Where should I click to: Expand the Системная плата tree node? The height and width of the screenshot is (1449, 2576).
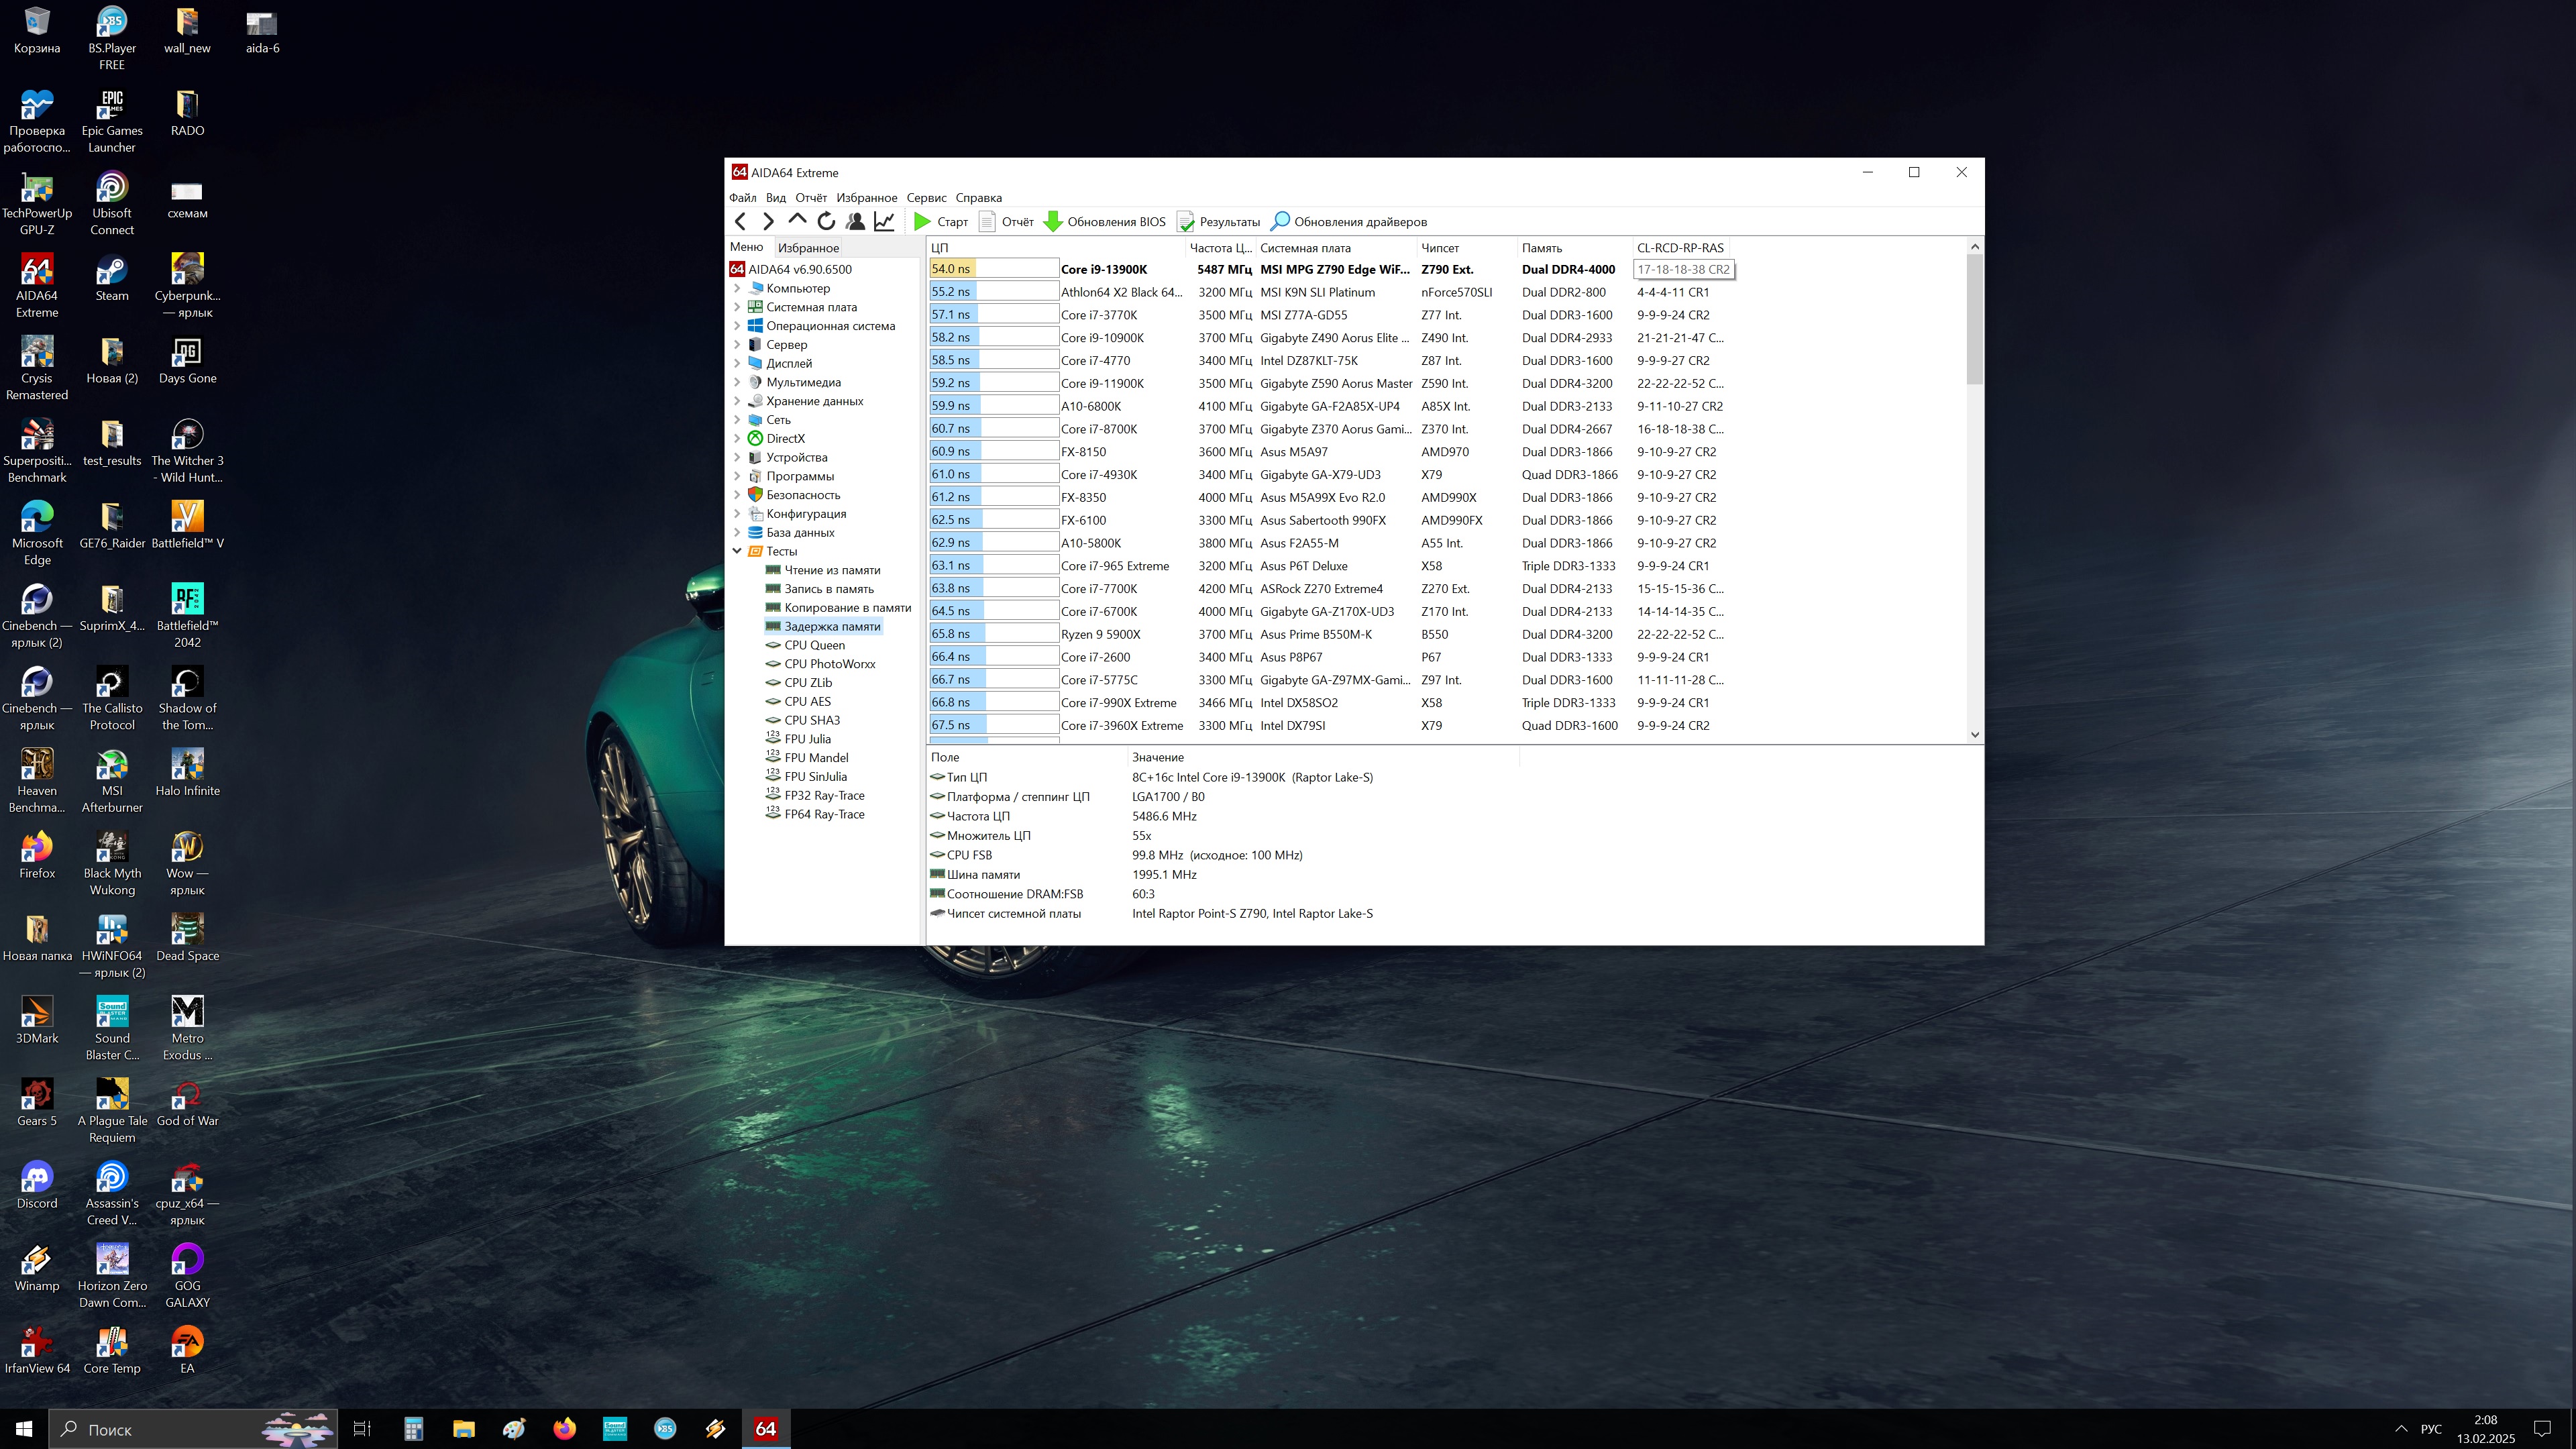coord(737,307)
